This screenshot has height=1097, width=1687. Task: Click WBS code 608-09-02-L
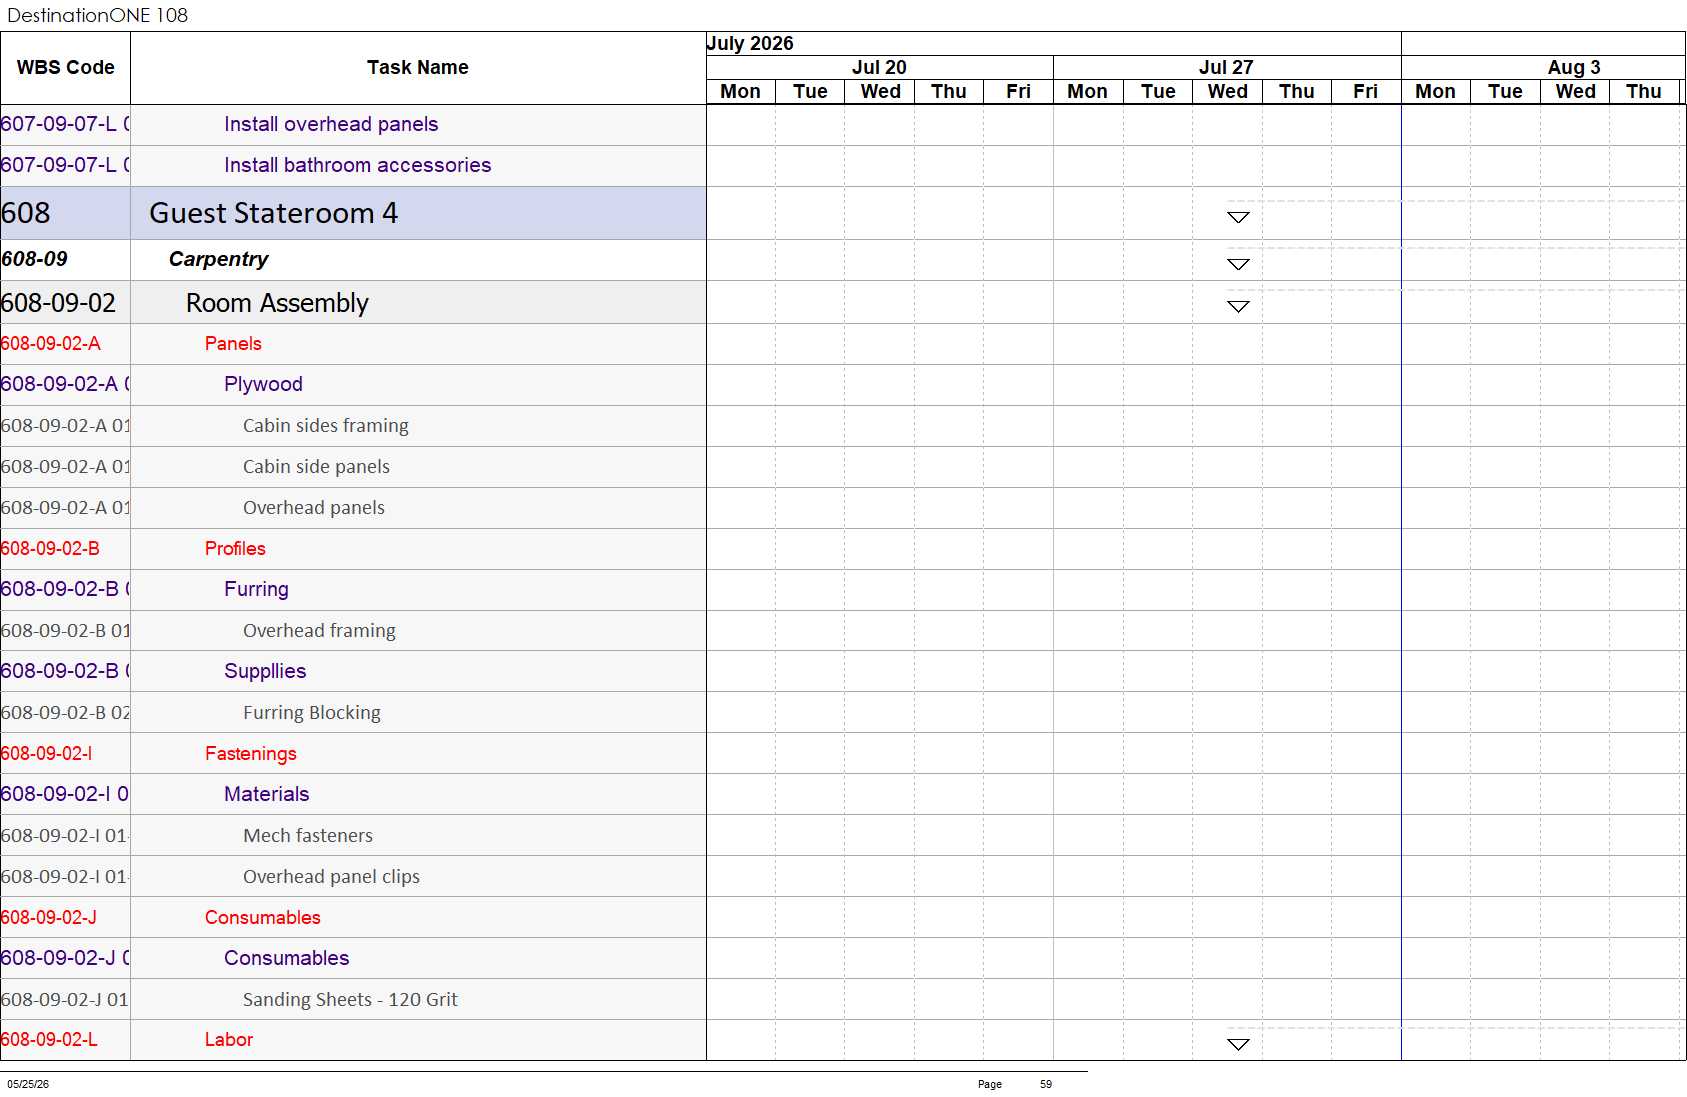[x=49, y=1040]
